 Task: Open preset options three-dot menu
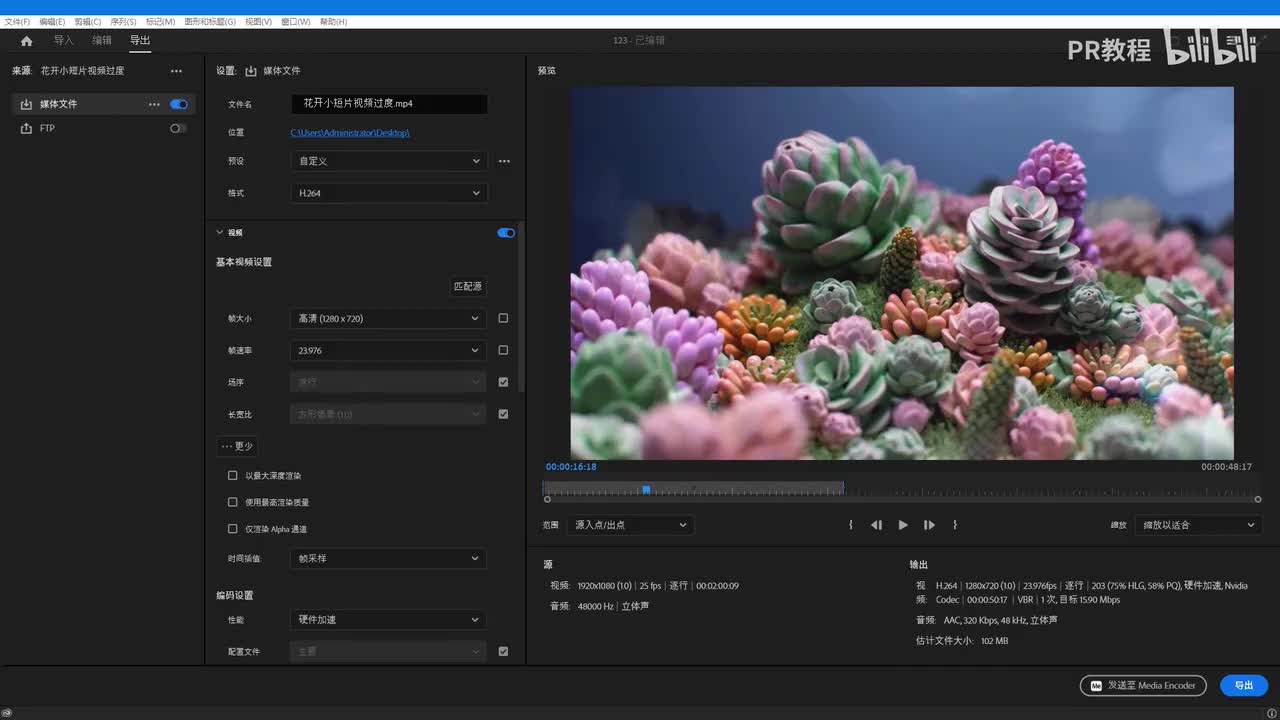point(504,161)
